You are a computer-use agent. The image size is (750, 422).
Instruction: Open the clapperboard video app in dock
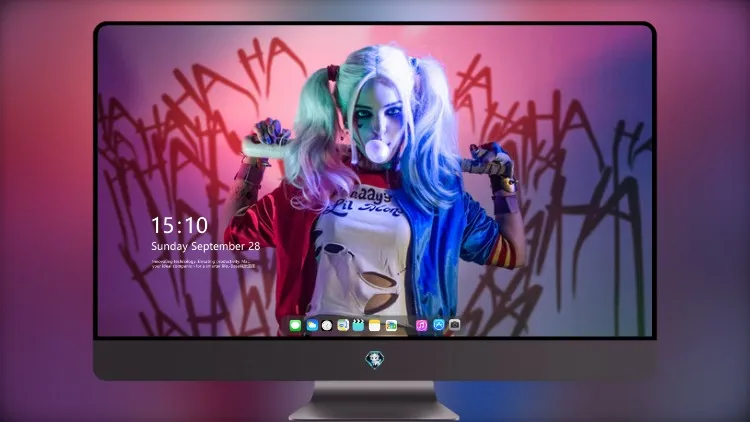click(x=358, y=325)
